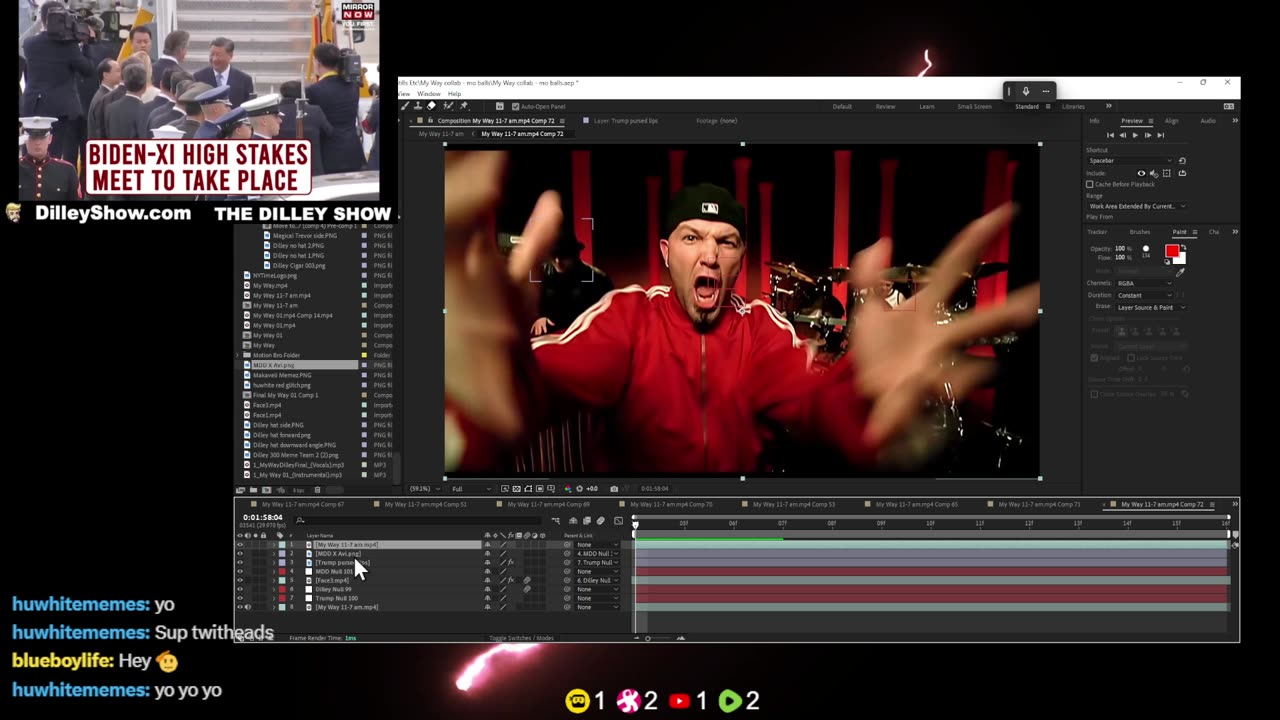1280x720 pixels.
Task: Click the Play button in Preview panel
Action: click(x=1135, y=135)
